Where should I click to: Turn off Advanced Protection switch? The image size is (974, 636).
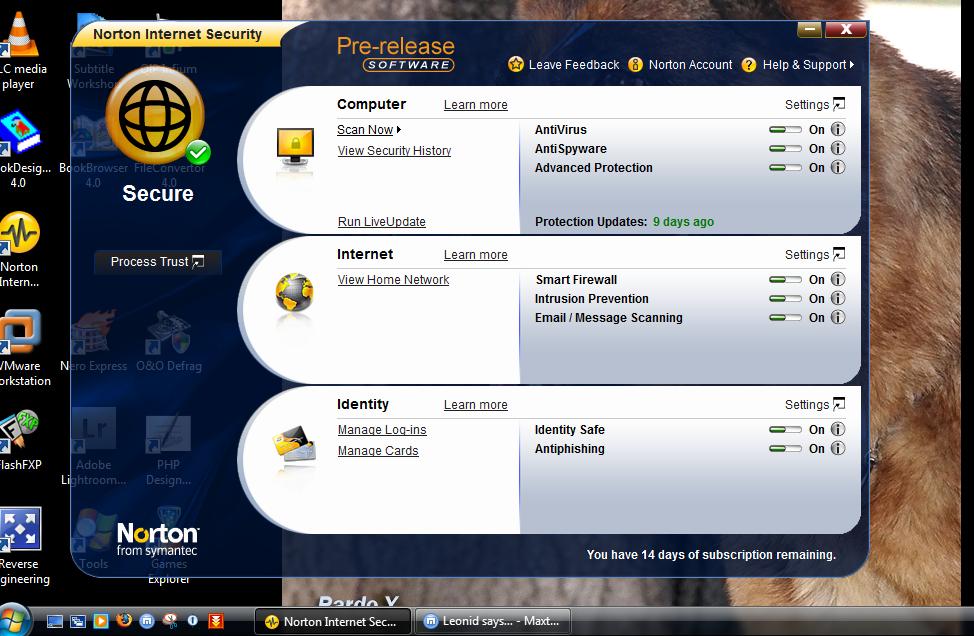pos(785,168)
